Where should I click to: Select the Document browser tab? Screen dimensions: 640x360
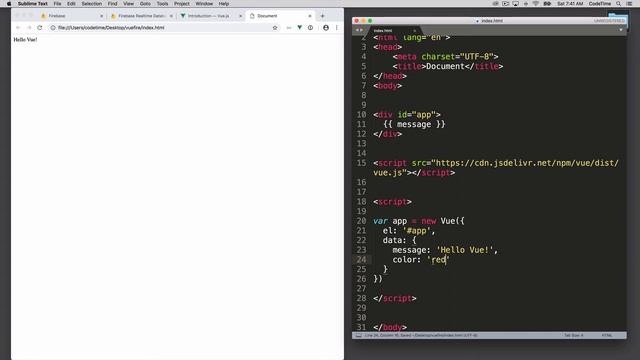coord(280,16)
